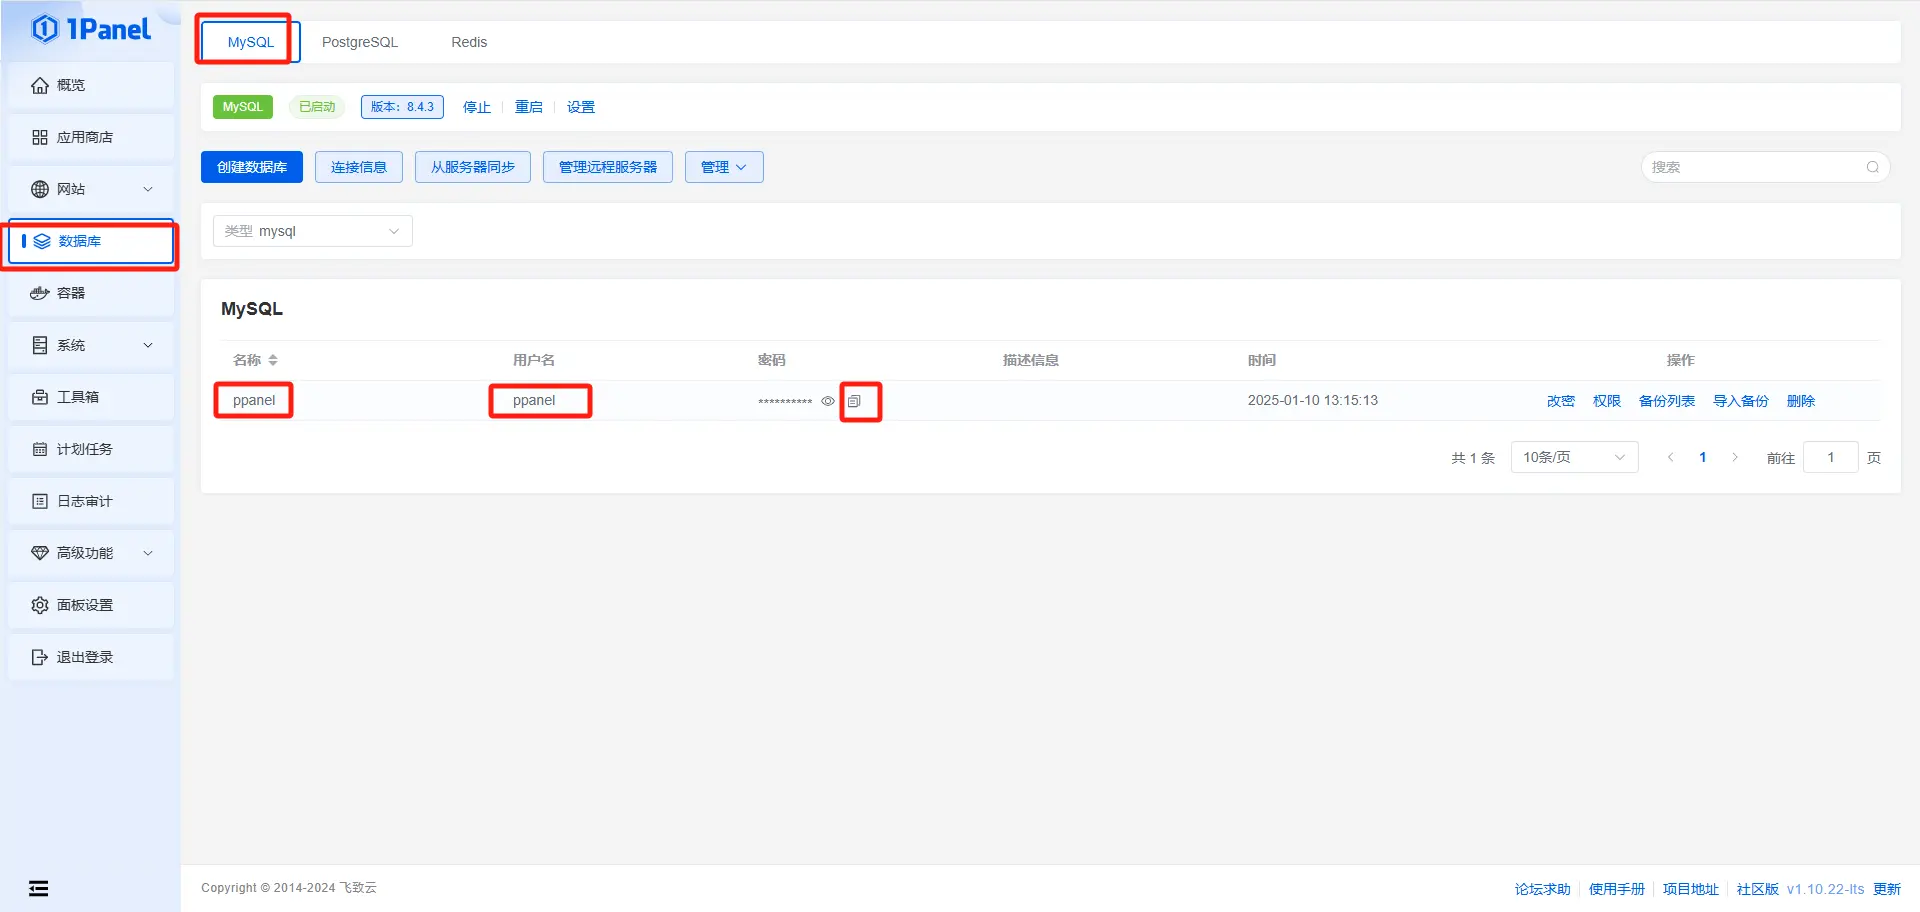Open 数据库 in the sidebar
The image size is (1920, 912).
91,241
